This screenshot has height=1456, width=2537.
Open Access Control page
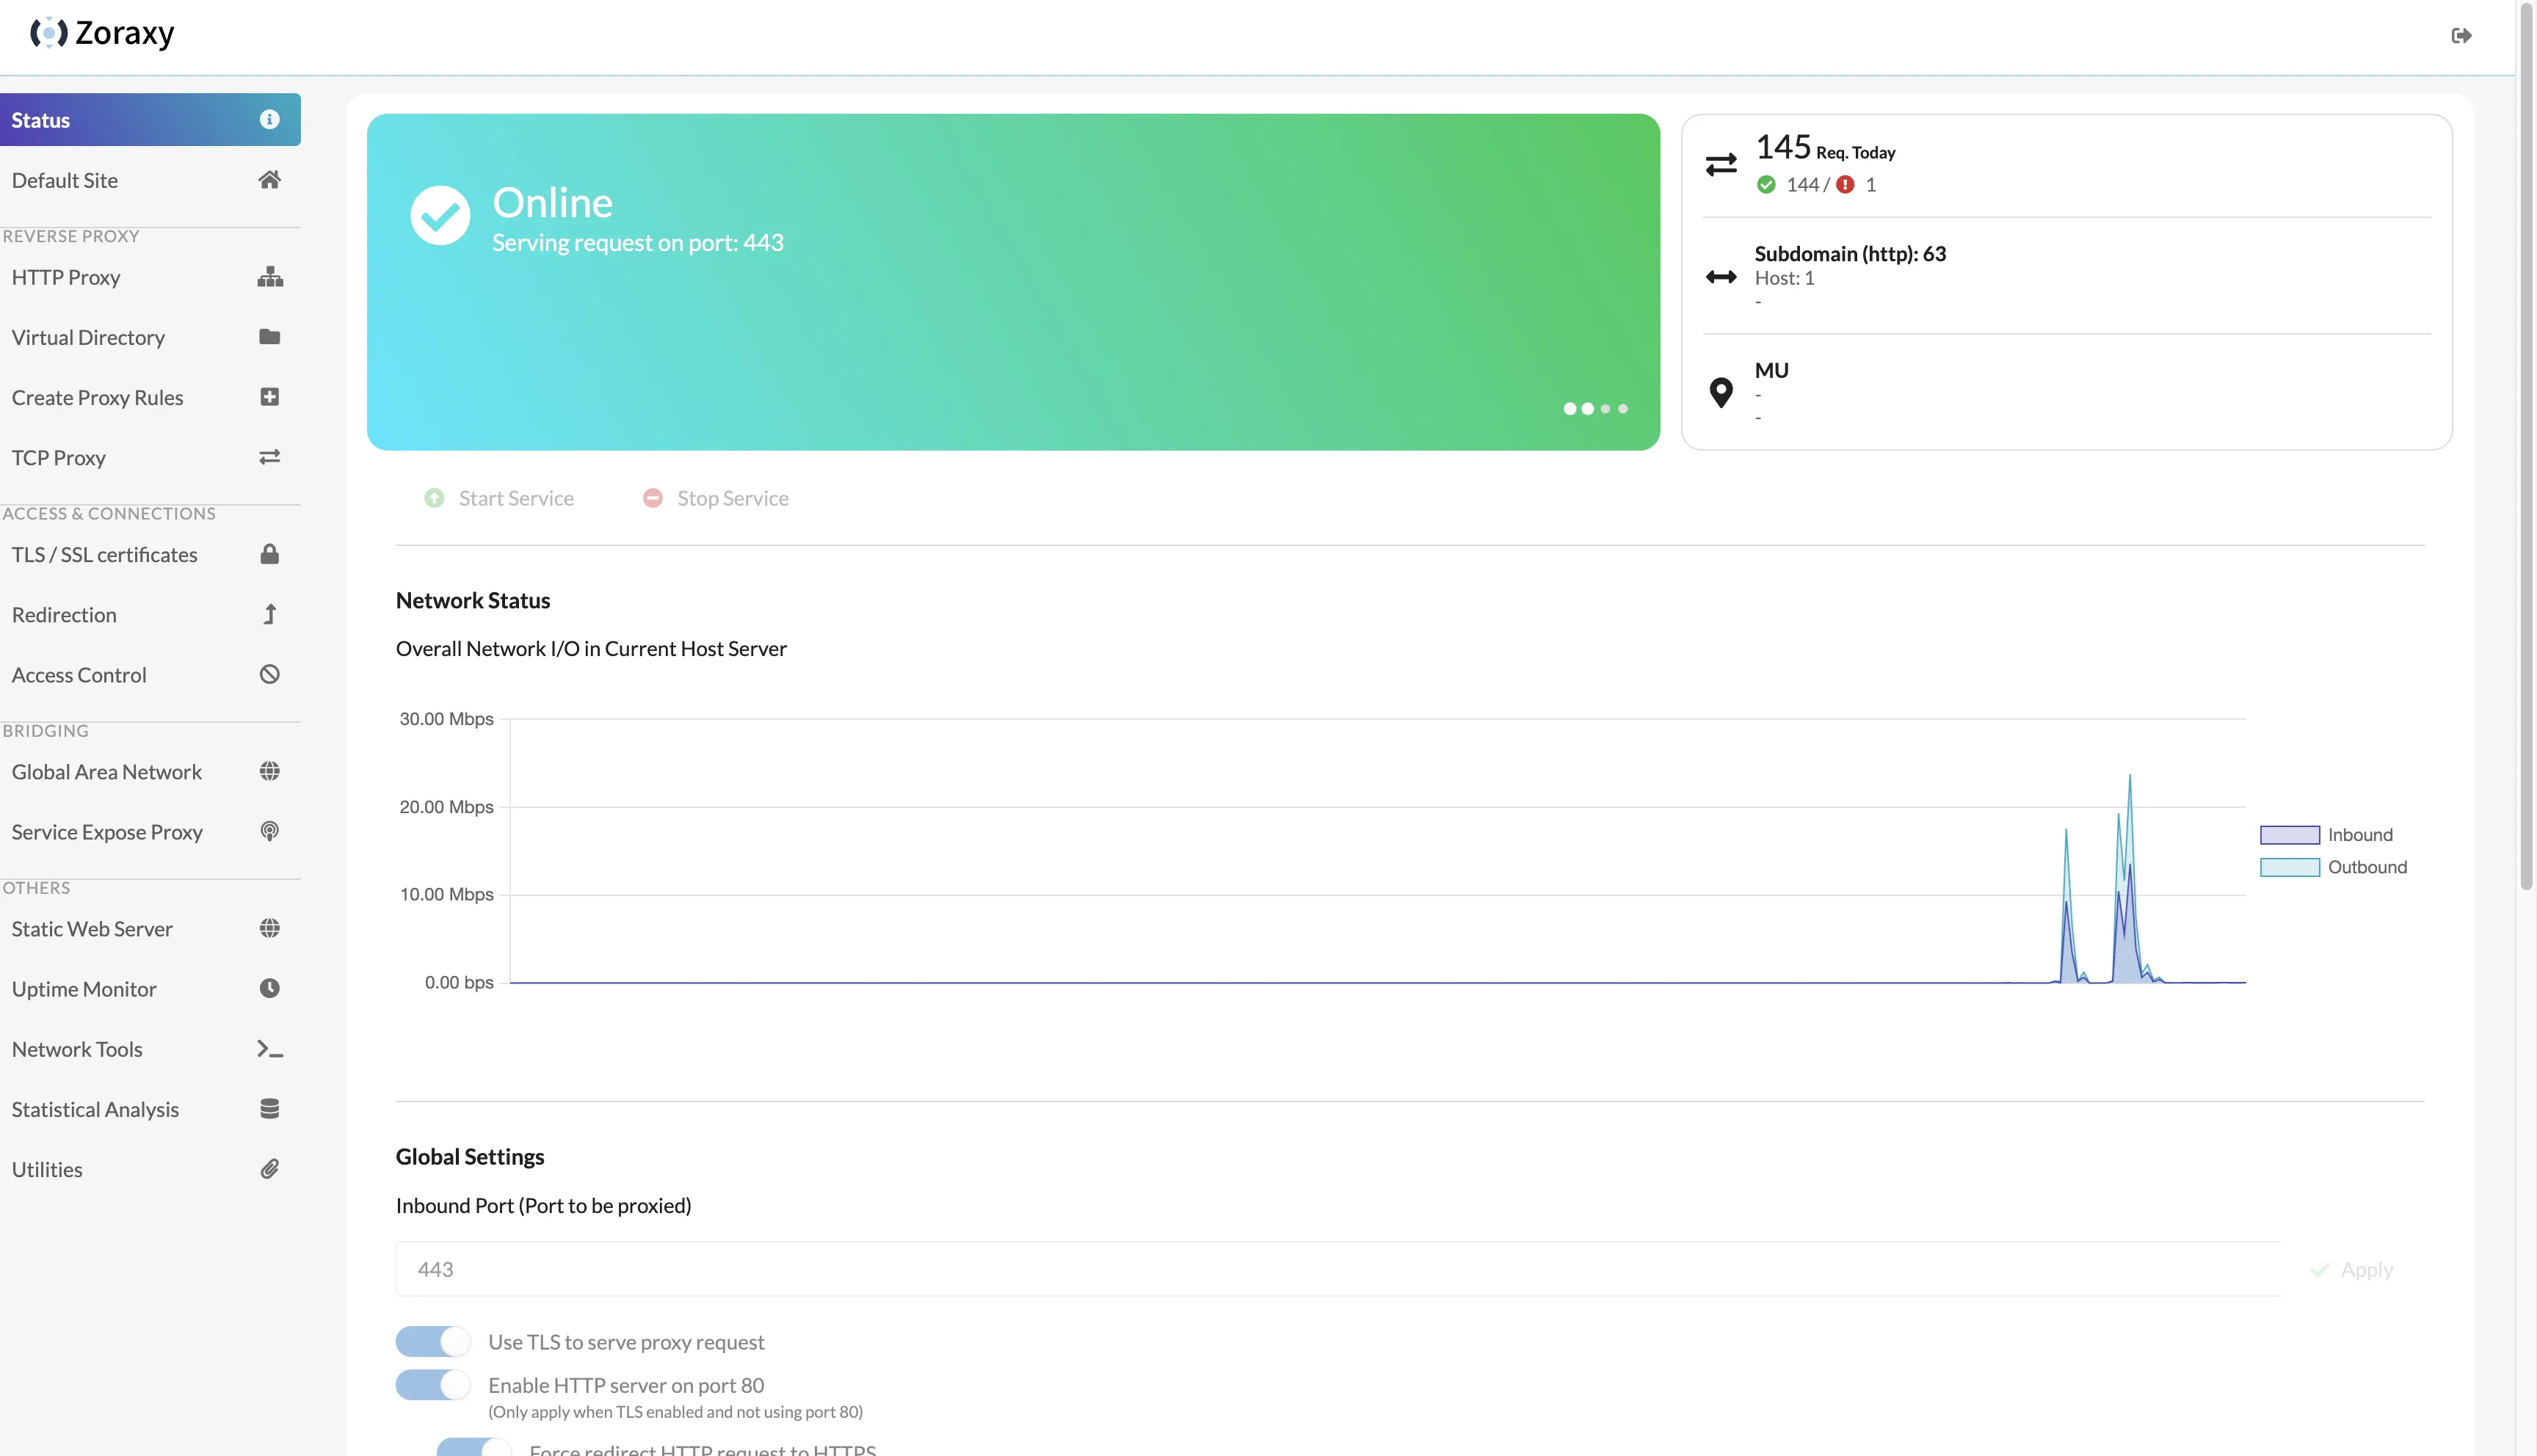[150, 674]
